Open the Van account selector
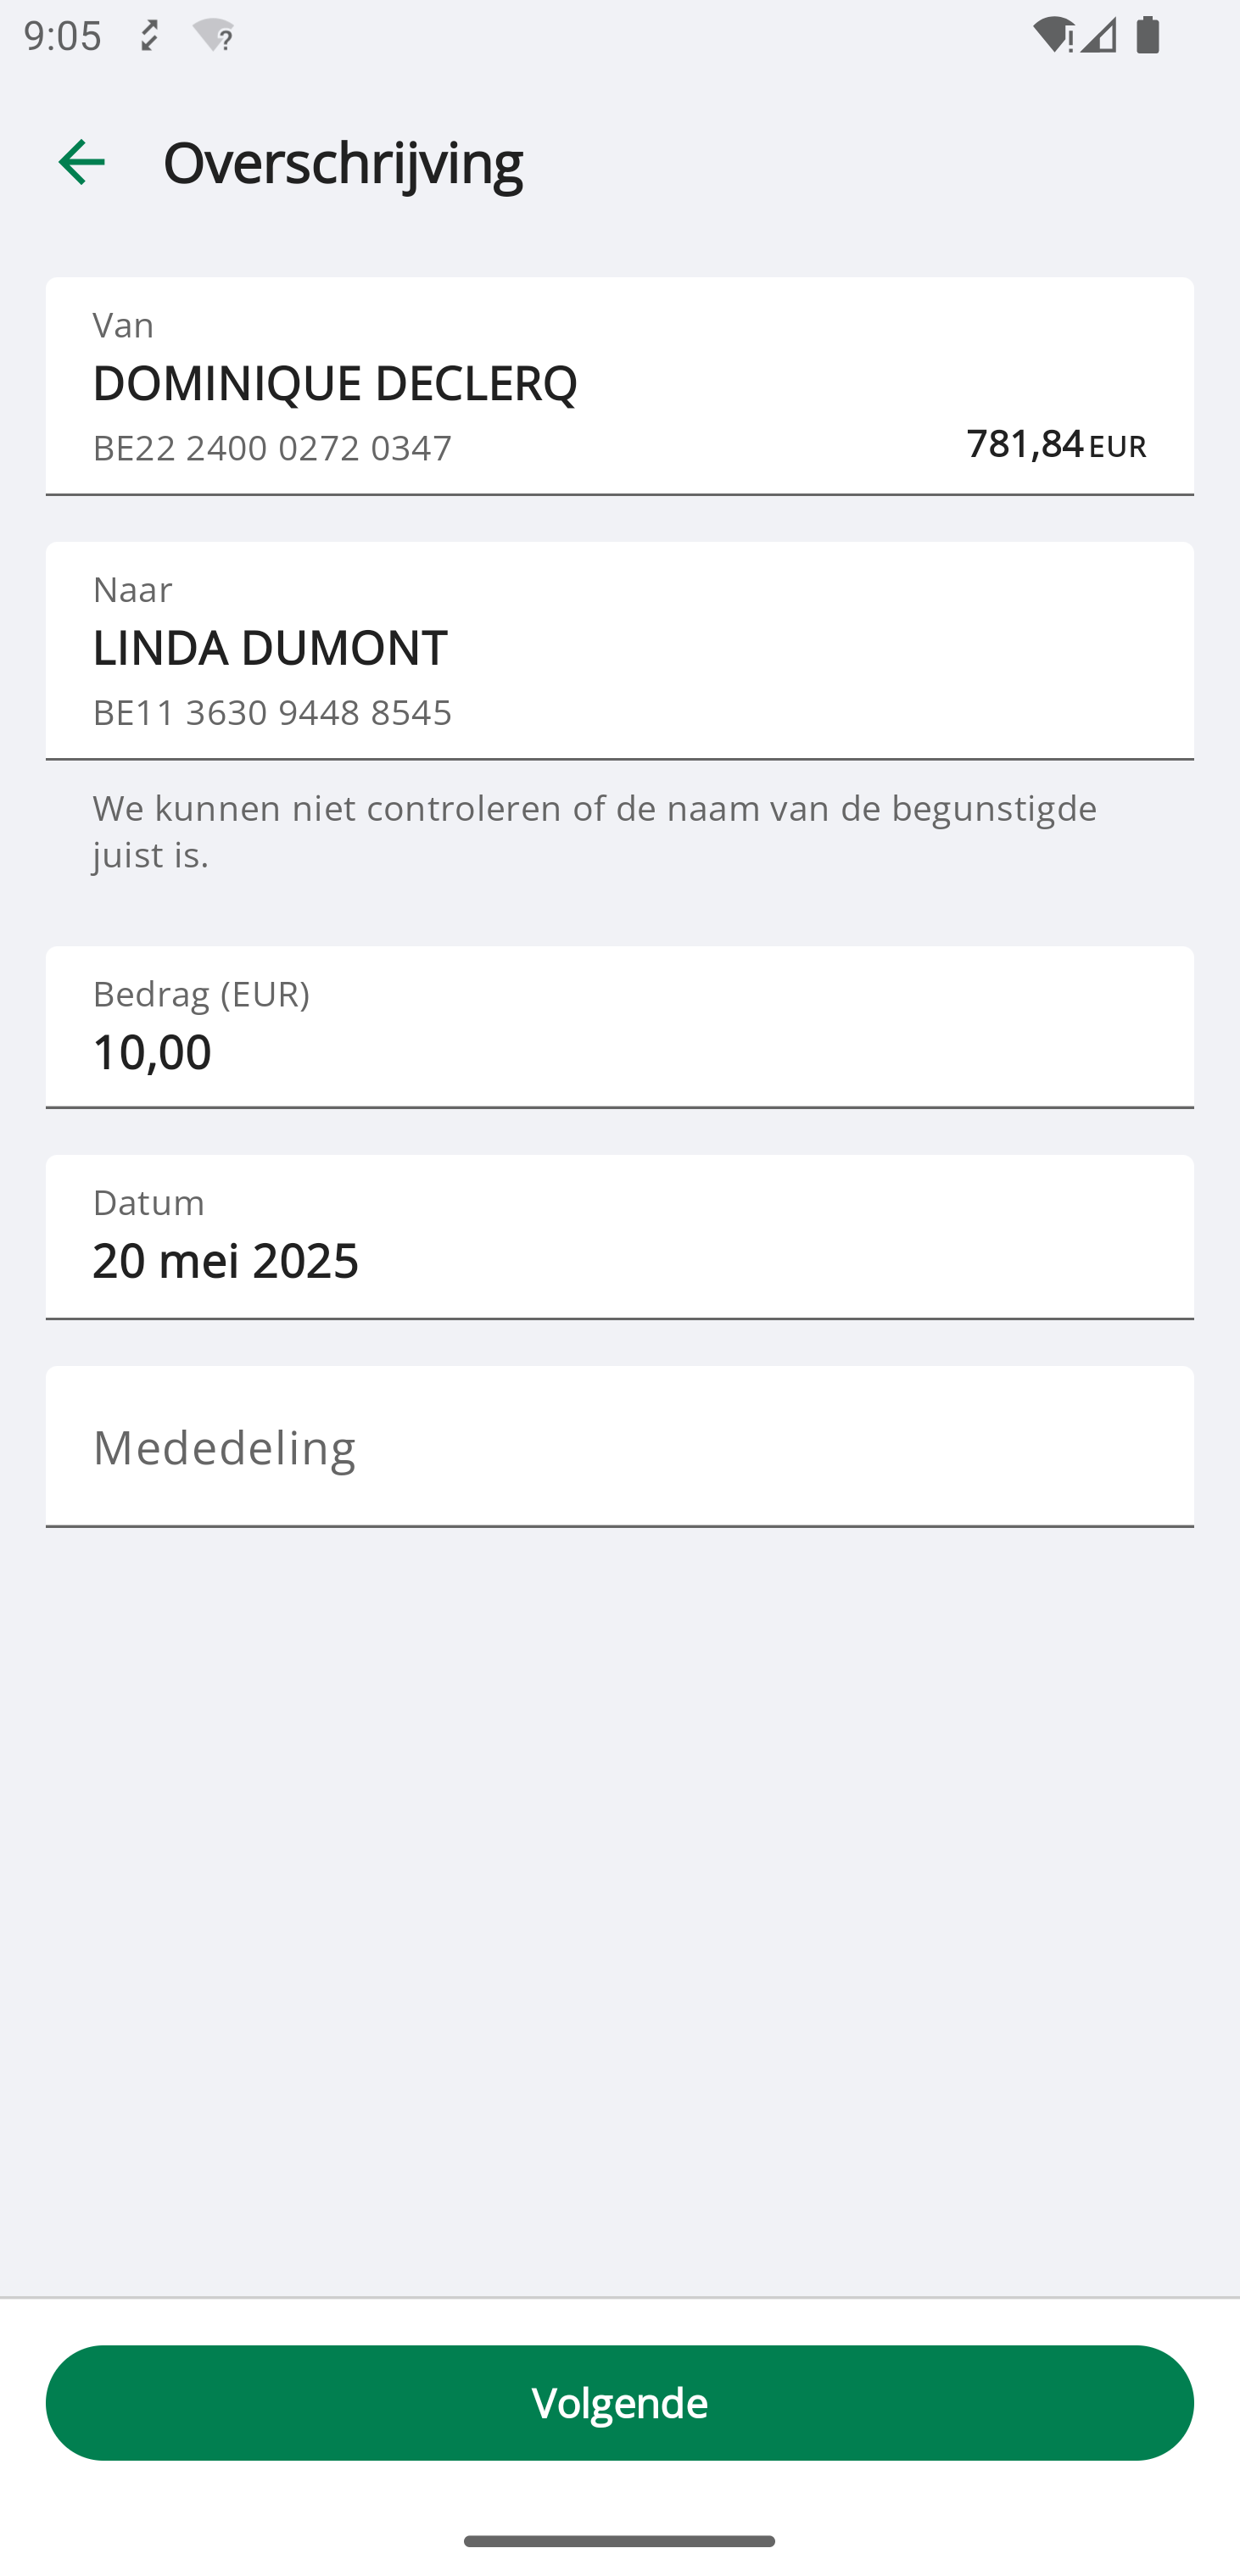The width and height of the screenshot is (1240, 2576). pyautogui.click(x=619, y=385)
